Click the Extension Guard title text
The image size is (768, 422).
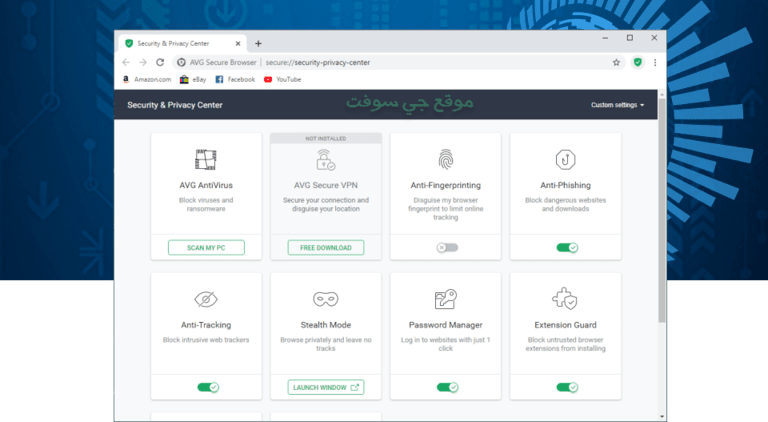coord(565,325)
